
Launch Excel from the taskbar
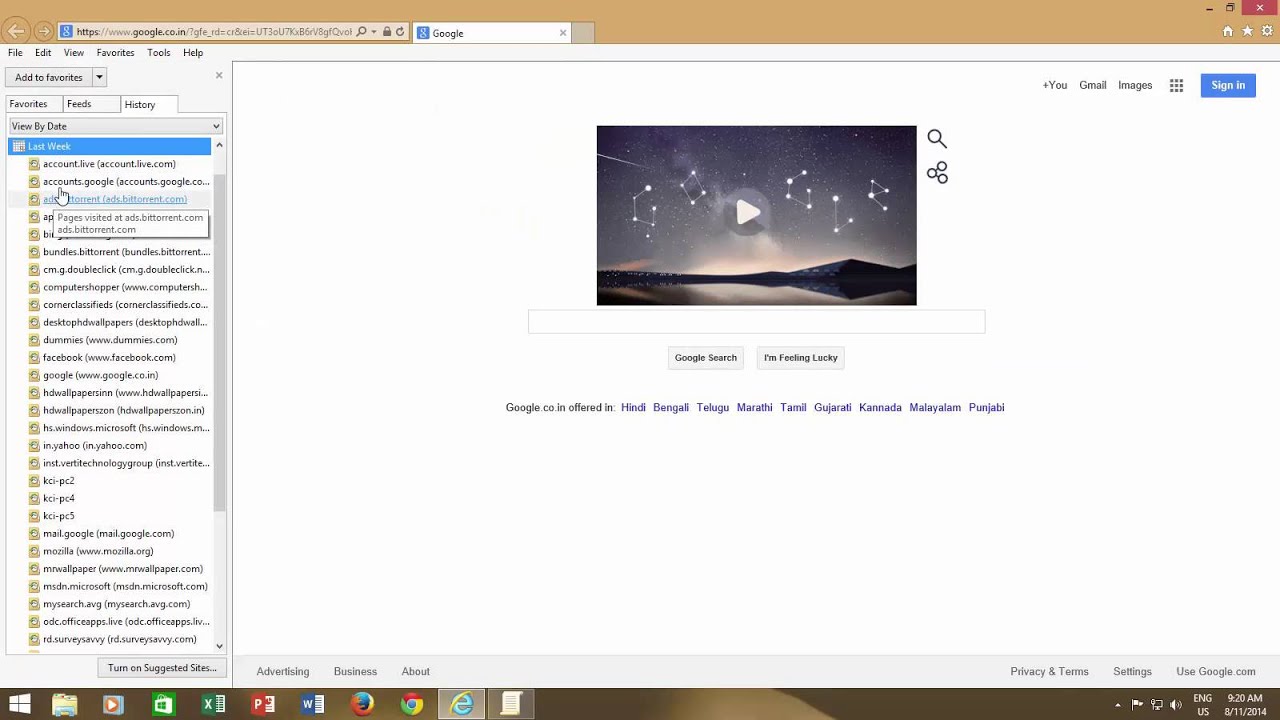click(213, 704)
